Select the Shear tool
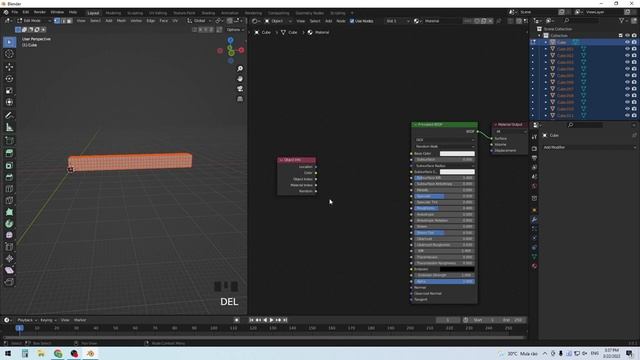640x360 pixels. coord(9,270)
